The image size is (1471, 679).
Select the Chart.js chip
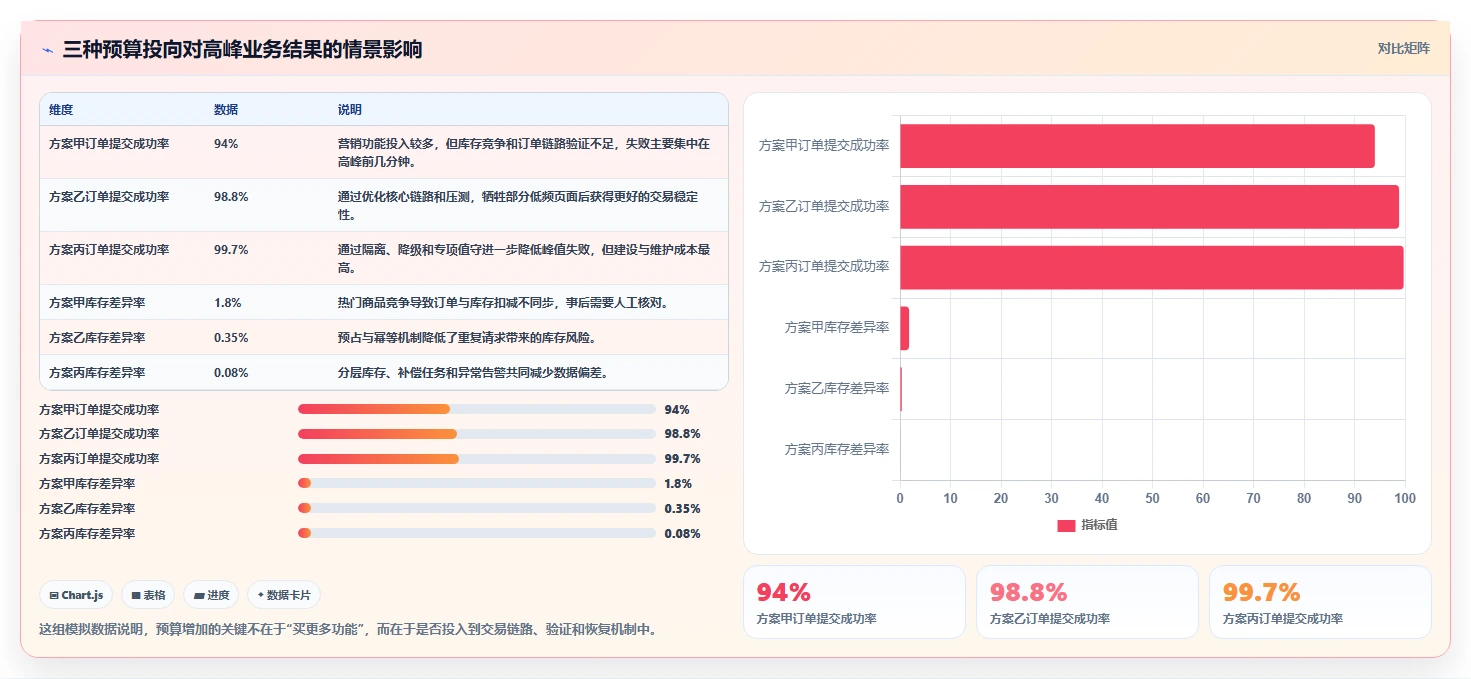pos(77,595)
